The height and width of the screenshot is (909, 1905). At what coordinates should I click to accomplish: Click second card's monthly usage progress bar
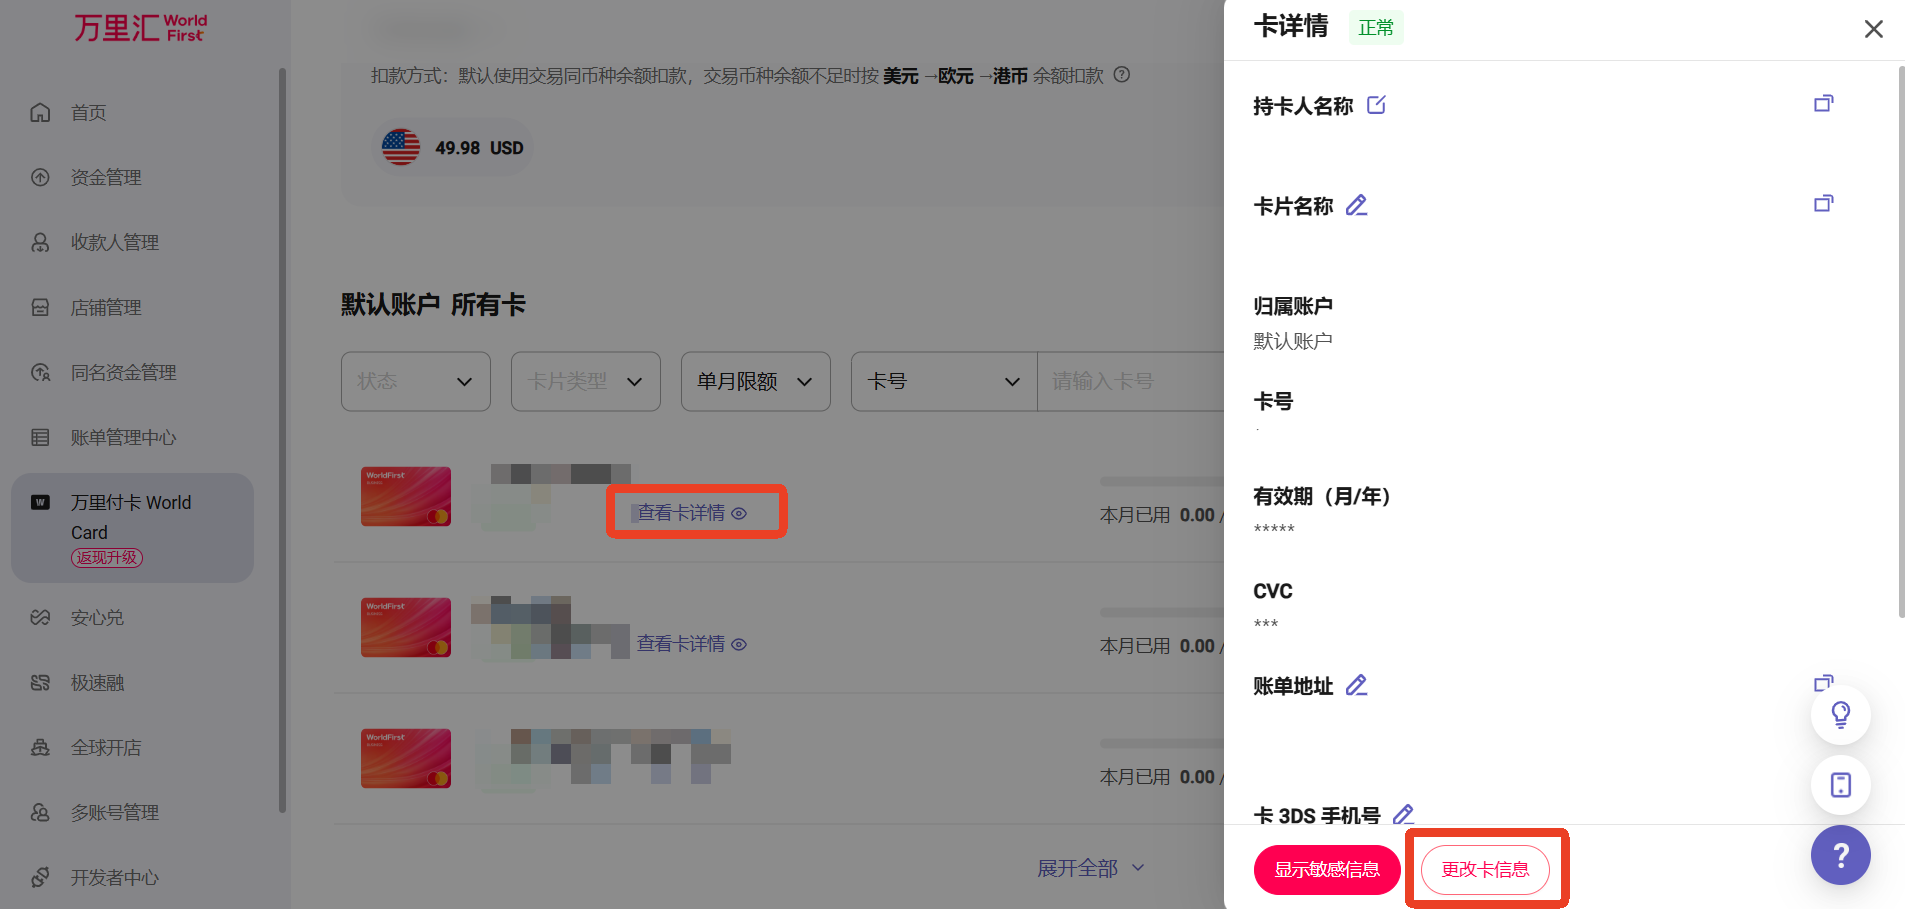click(1162, 612)
